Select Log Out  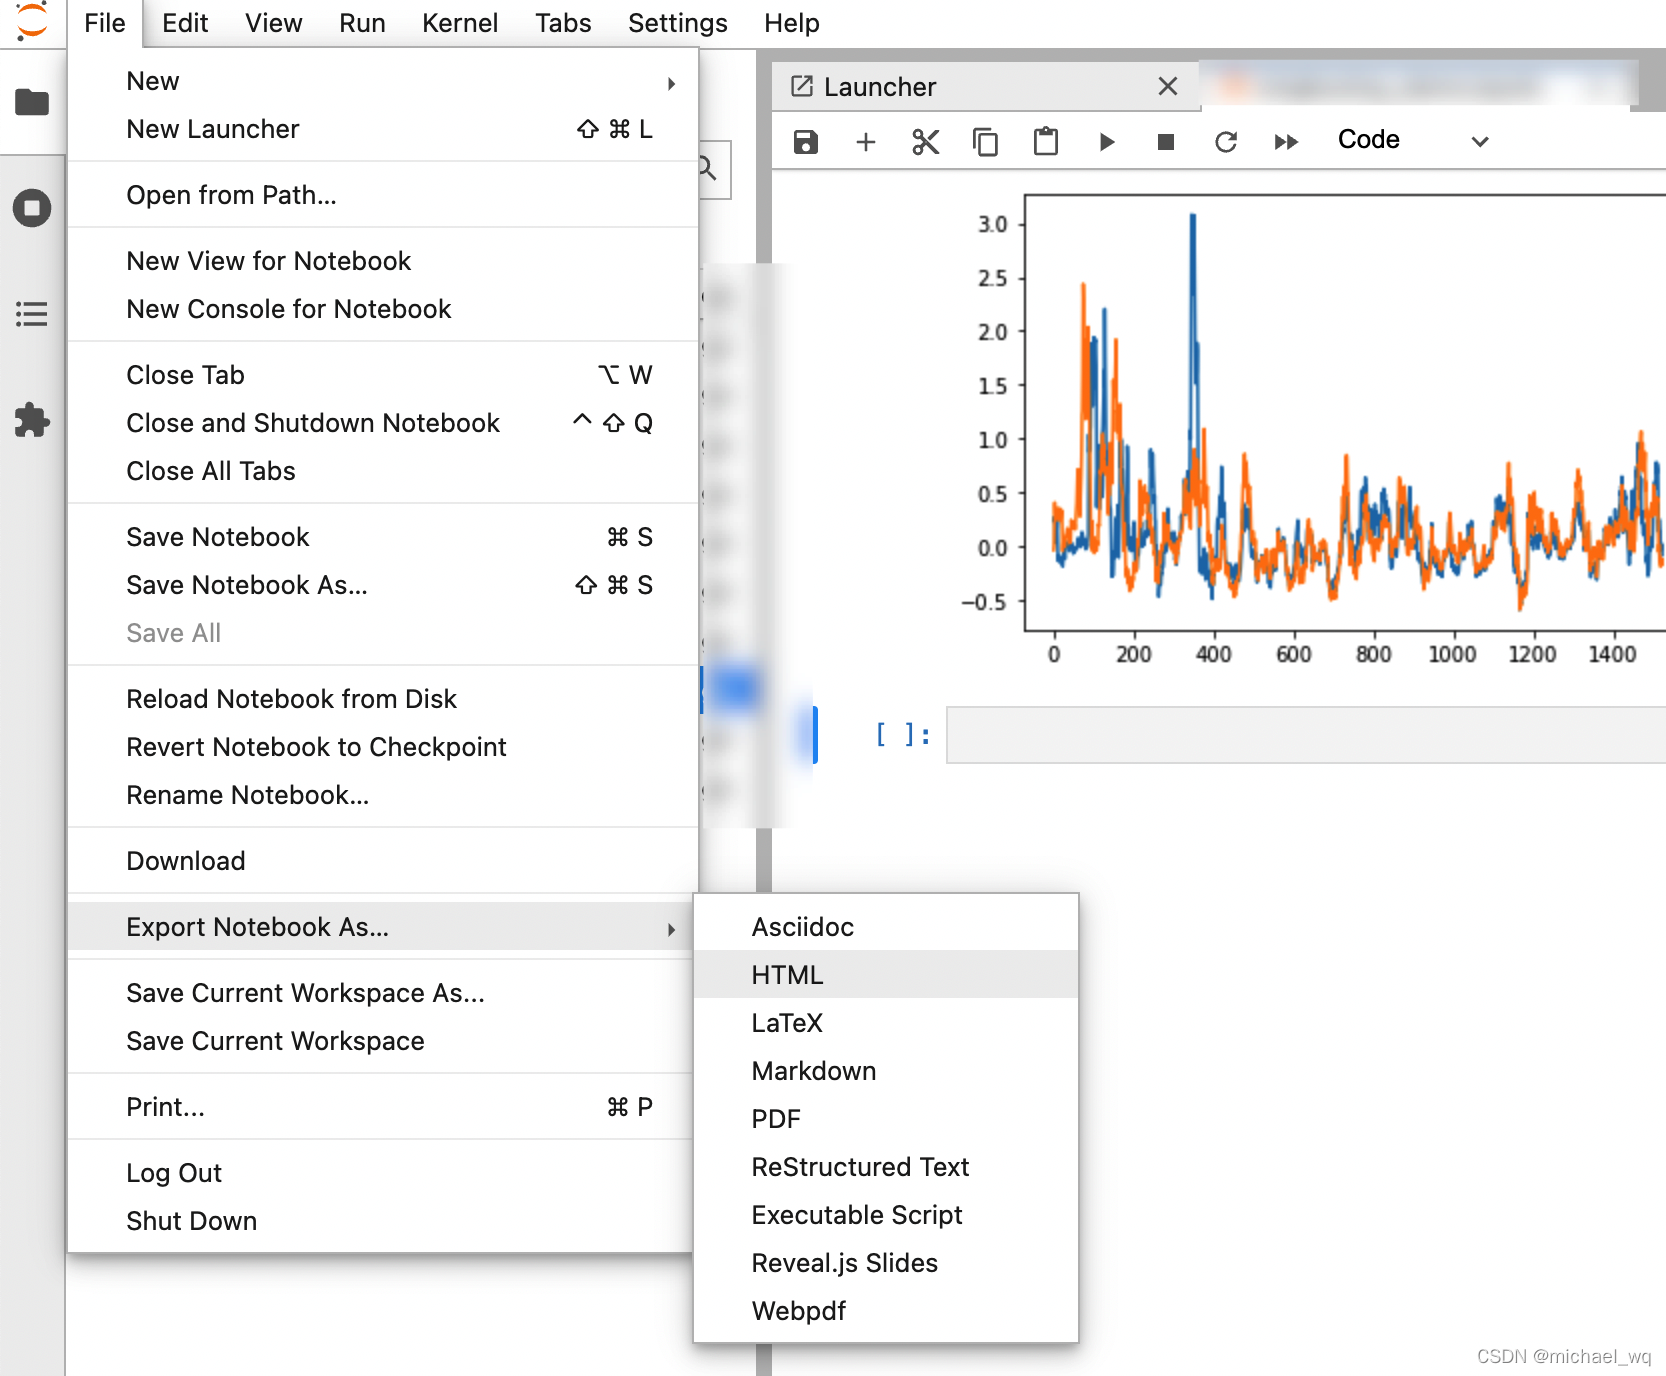(382, 1173)
